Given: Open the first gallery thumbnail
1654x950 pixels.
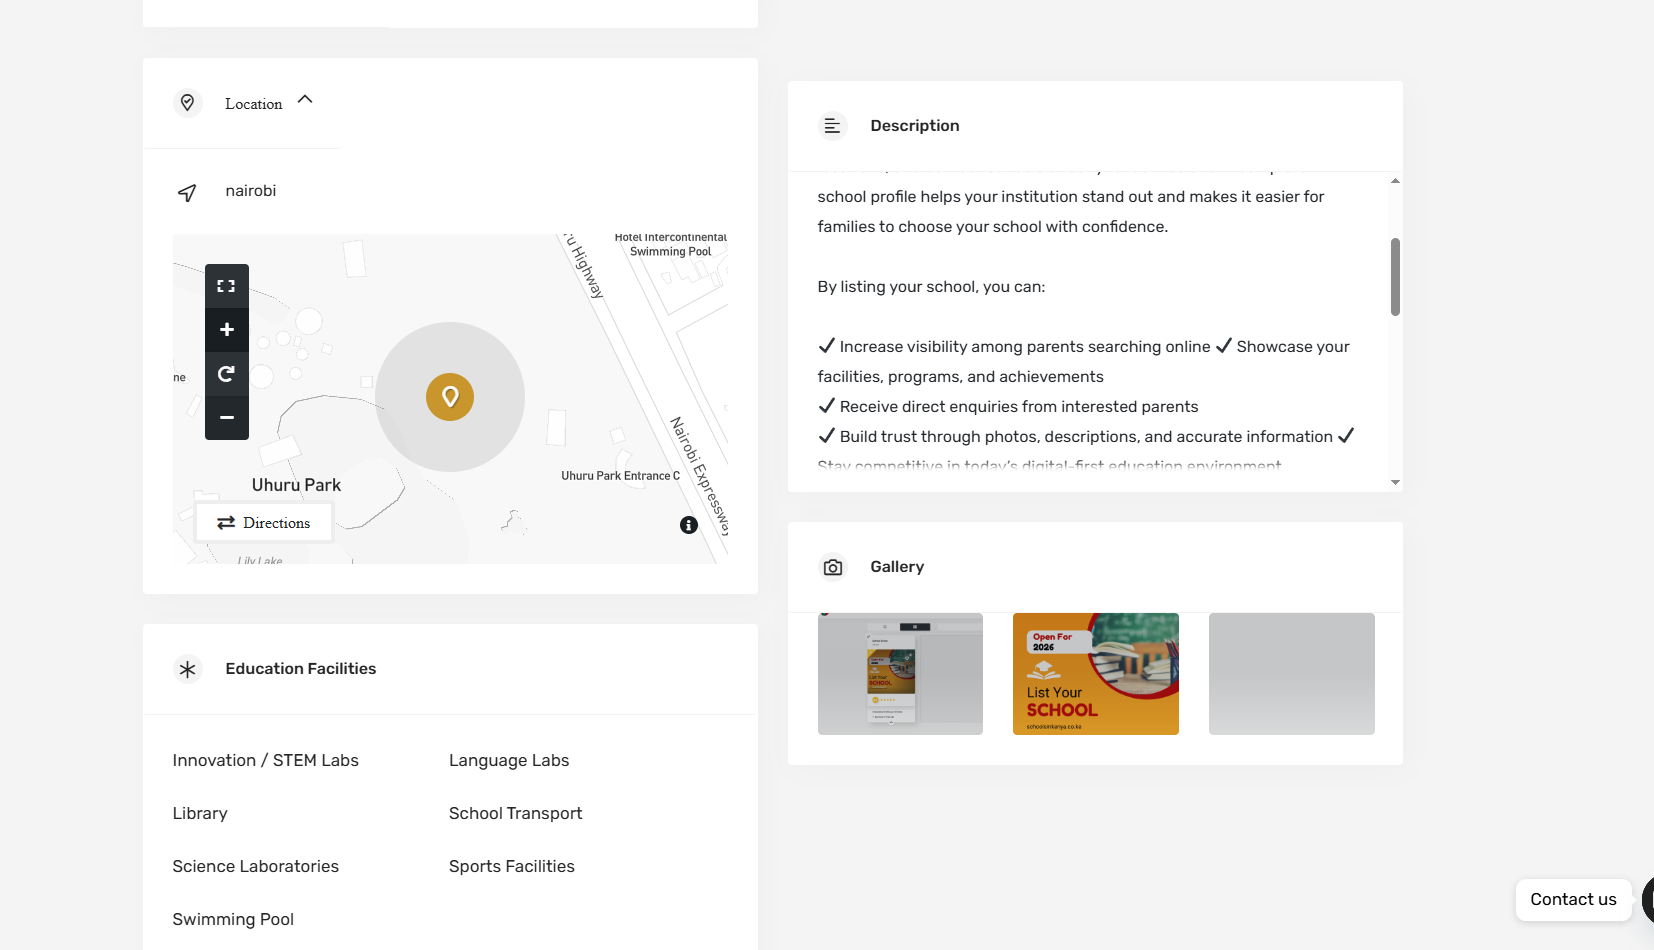Looking at the screenshot, I should tap(900, 674).
